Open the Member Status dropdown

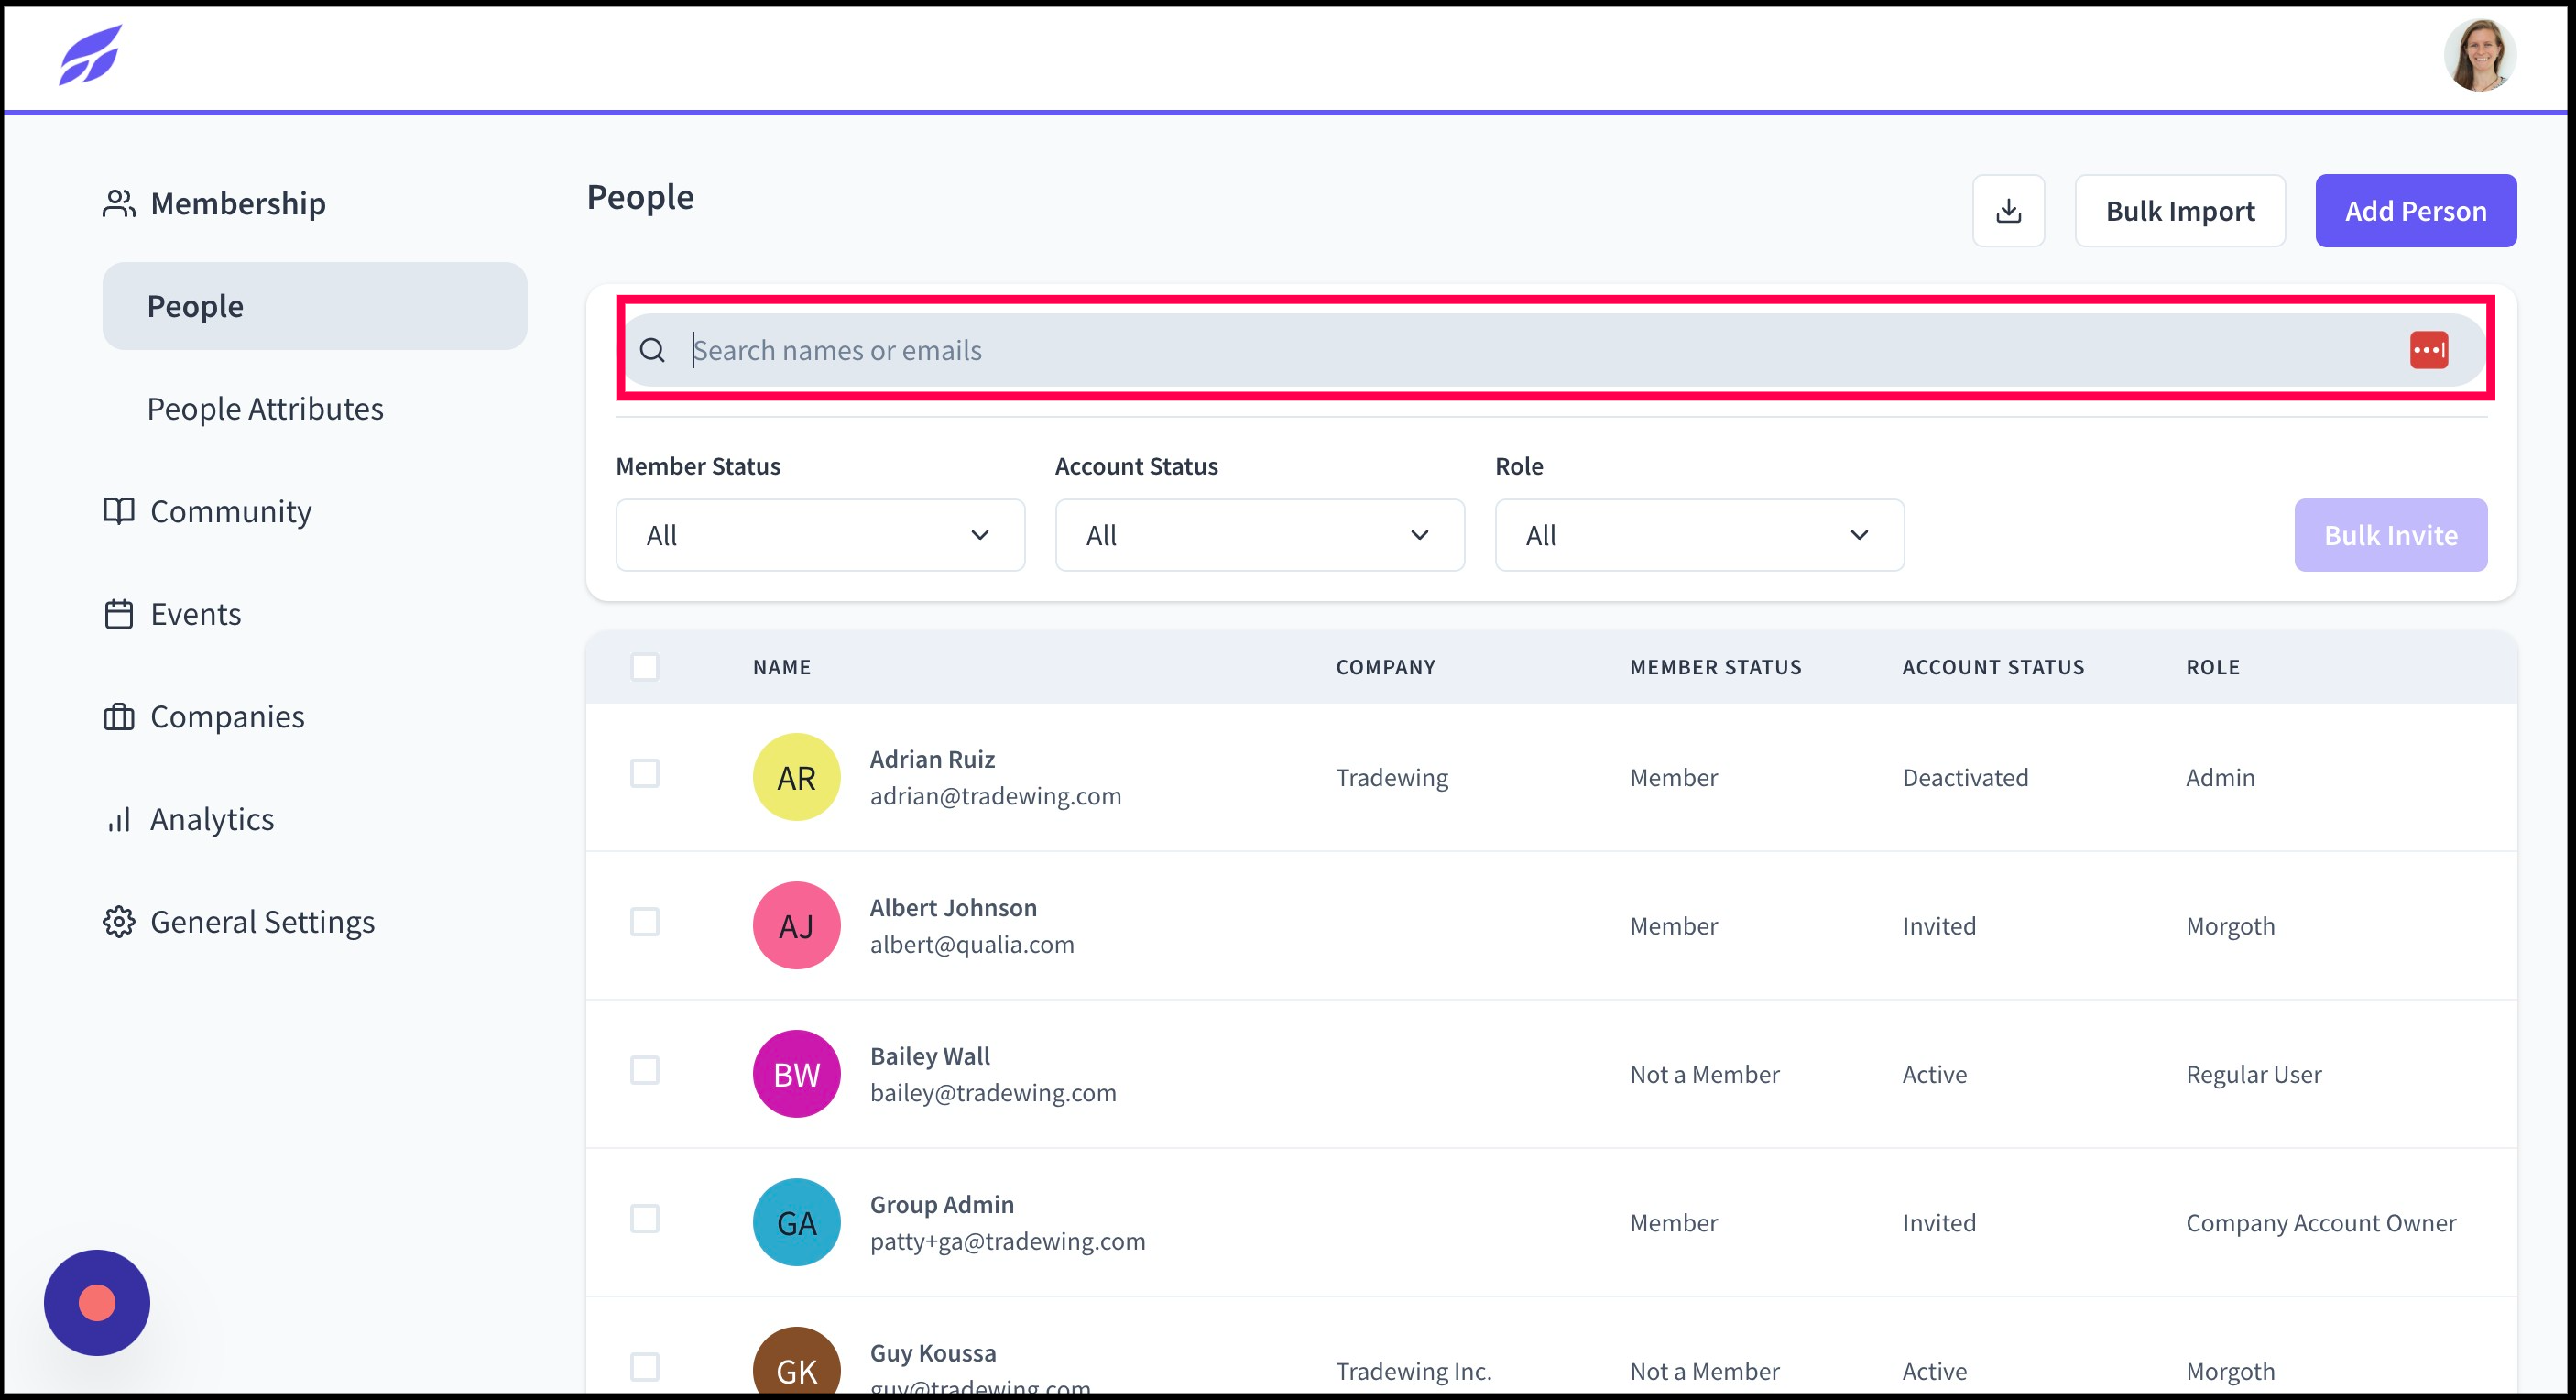pyautogui.click(x=820, y=535)
